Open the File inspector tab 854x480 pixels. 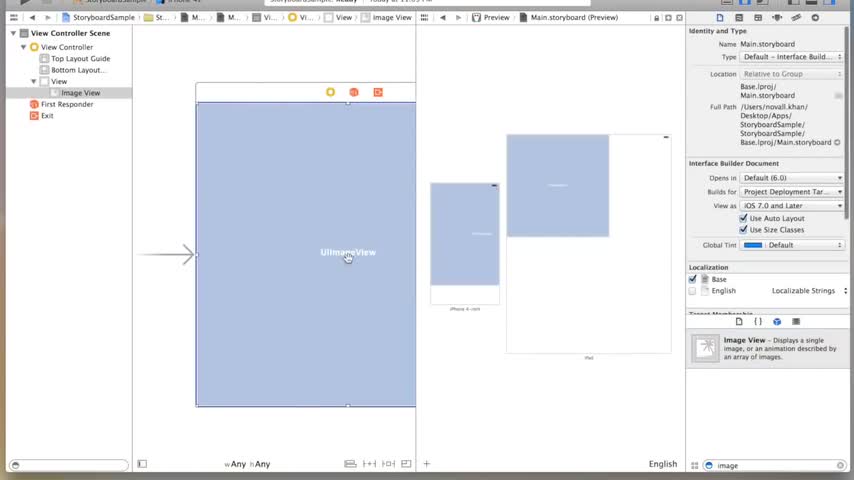pos(719,17)
